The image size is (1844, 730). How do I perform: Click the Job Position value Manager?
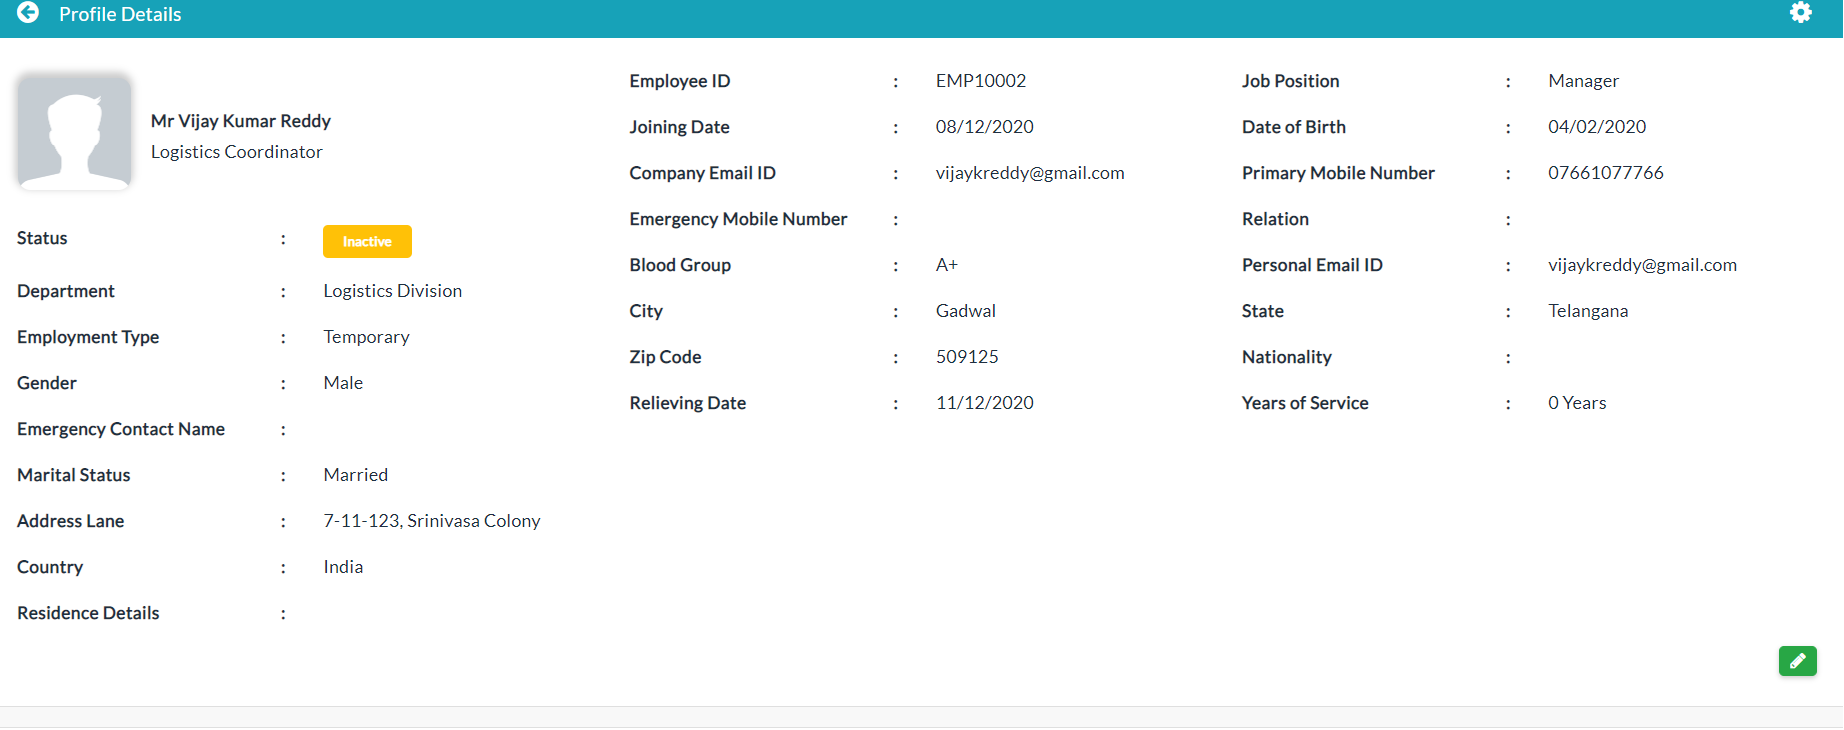coord(1583,81)
